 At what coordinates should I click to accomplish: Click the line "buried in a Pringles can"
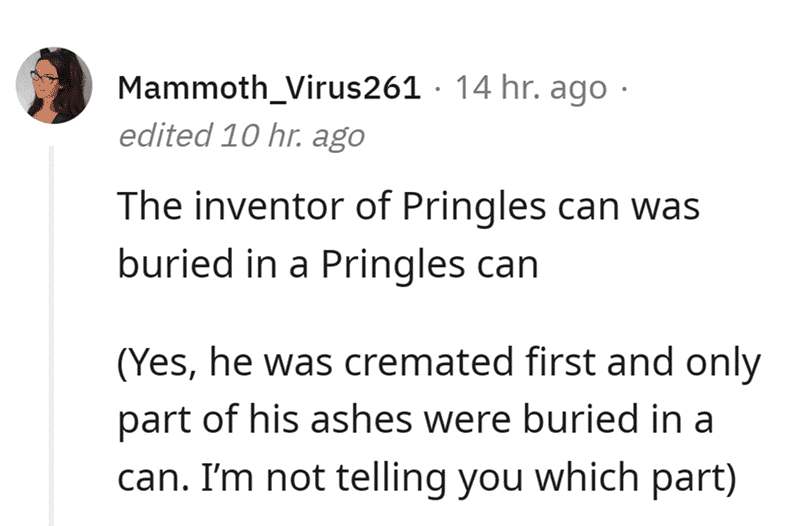[x=328, y=264]
